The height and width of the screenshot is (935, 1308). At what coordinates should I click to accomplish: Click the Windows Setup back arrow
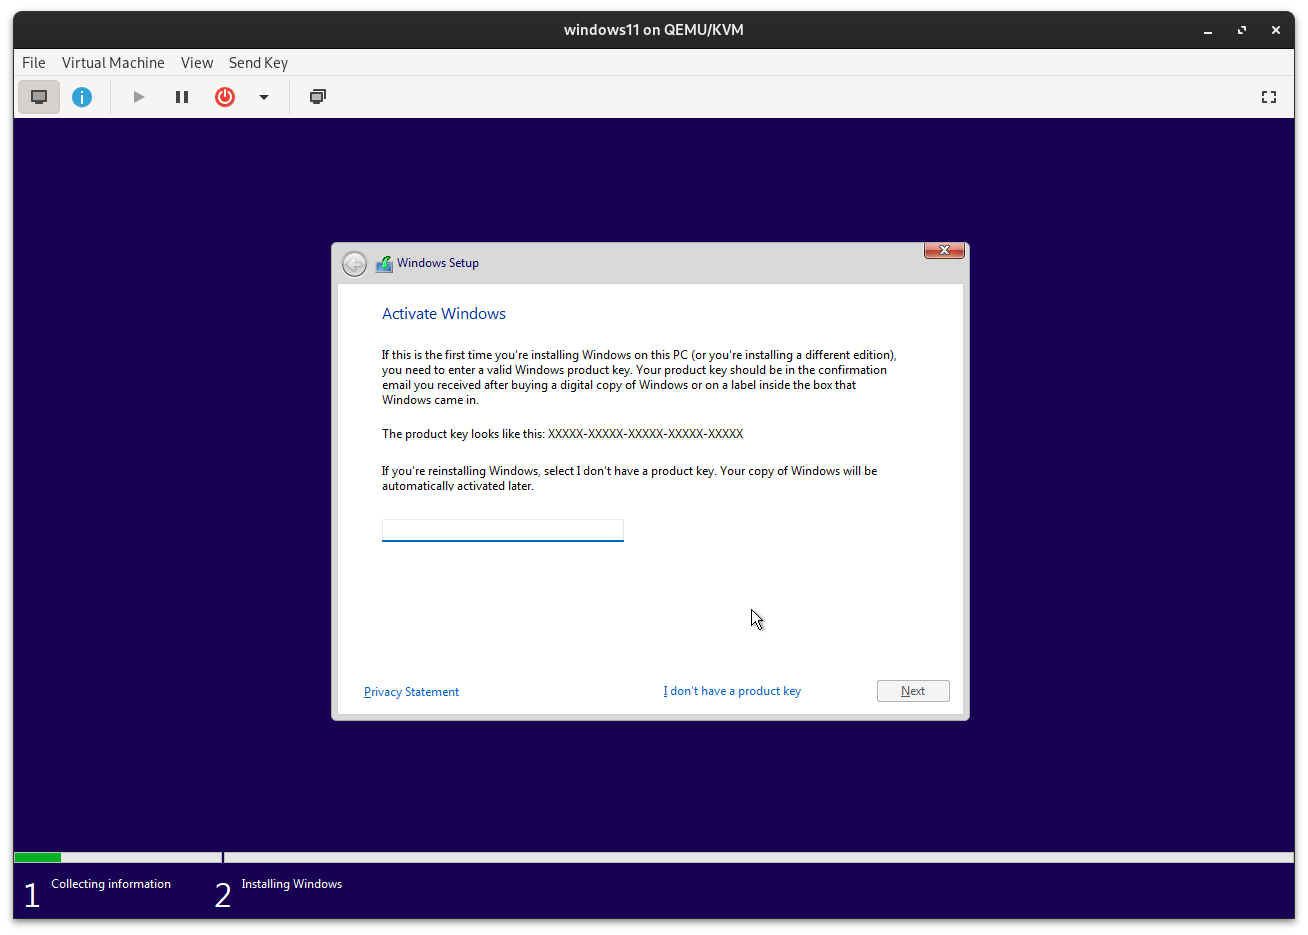click(354, 263)
